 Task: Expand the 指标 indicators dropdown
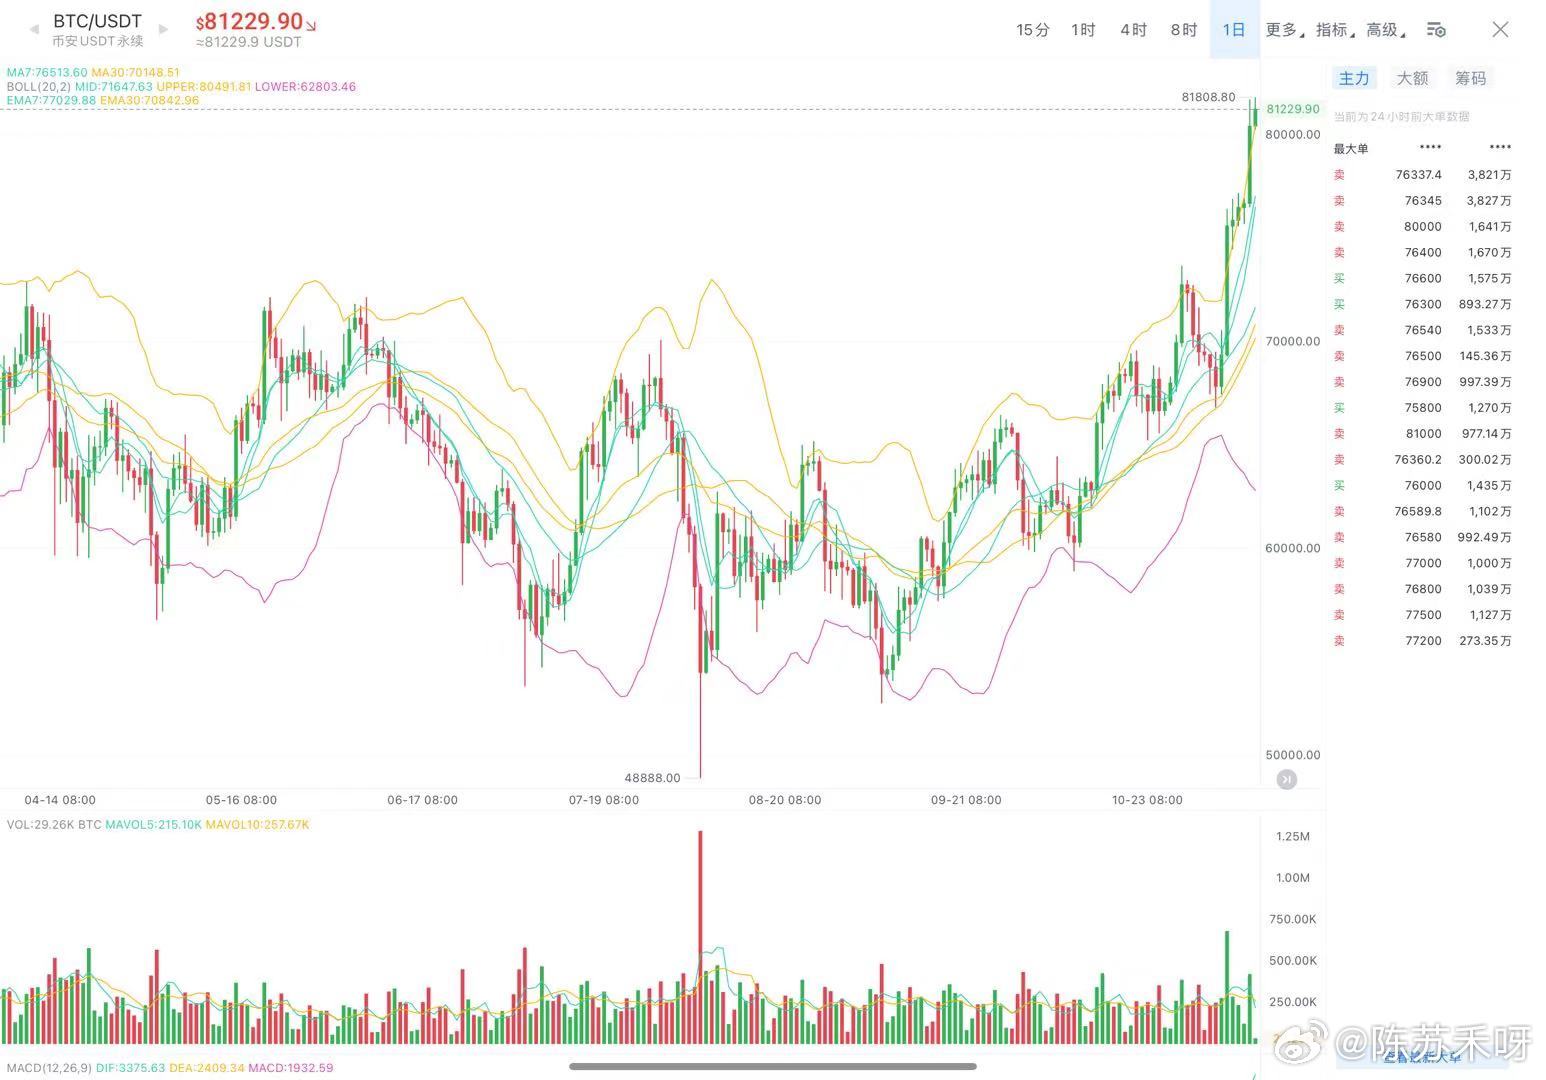(x=1334, y=30)
